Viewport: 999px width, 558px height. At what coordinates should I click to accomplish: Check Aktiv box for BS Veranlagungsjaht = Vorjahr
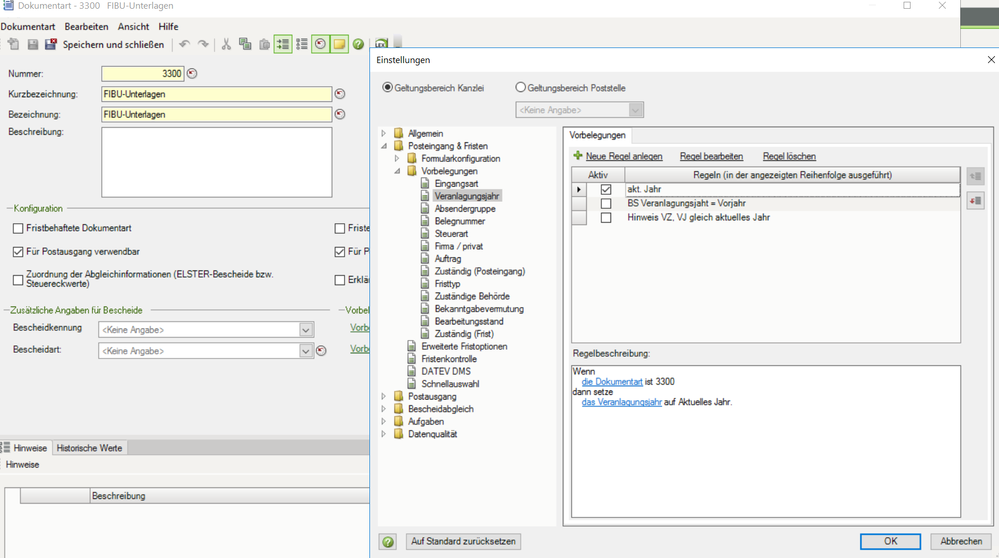(606, 203)
